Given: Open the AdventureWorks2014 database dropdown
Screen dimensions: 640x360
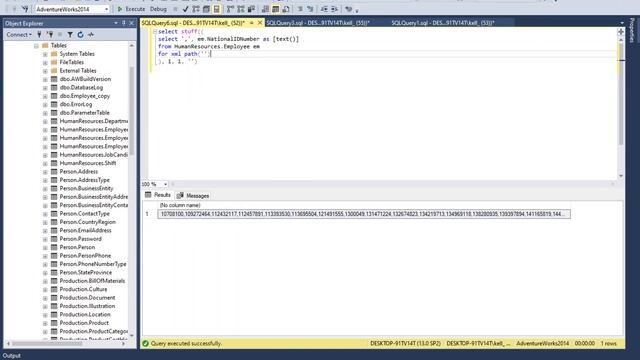Looking at the screenshot, I should pyautogui.click(x=107, y=9).
